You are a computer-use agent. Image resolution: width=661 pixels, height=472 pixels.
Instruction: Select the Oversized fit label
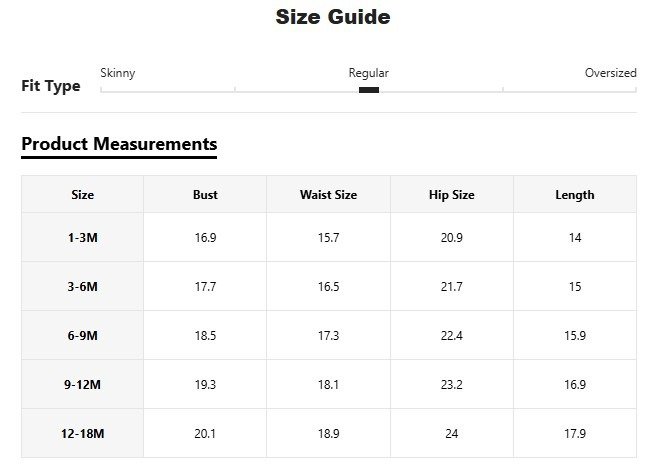pos(610,73)
